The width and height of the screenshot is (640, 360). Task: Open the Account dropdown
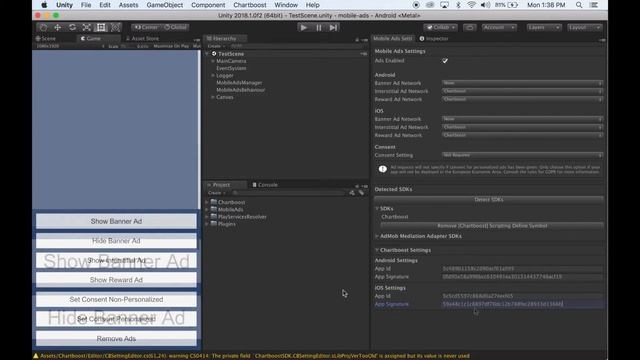pos(499,27)
